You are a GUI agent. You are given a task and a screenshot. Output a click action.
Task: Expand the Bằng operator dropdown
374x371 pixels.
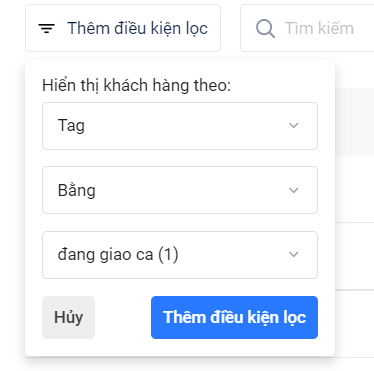pos(180,190)
